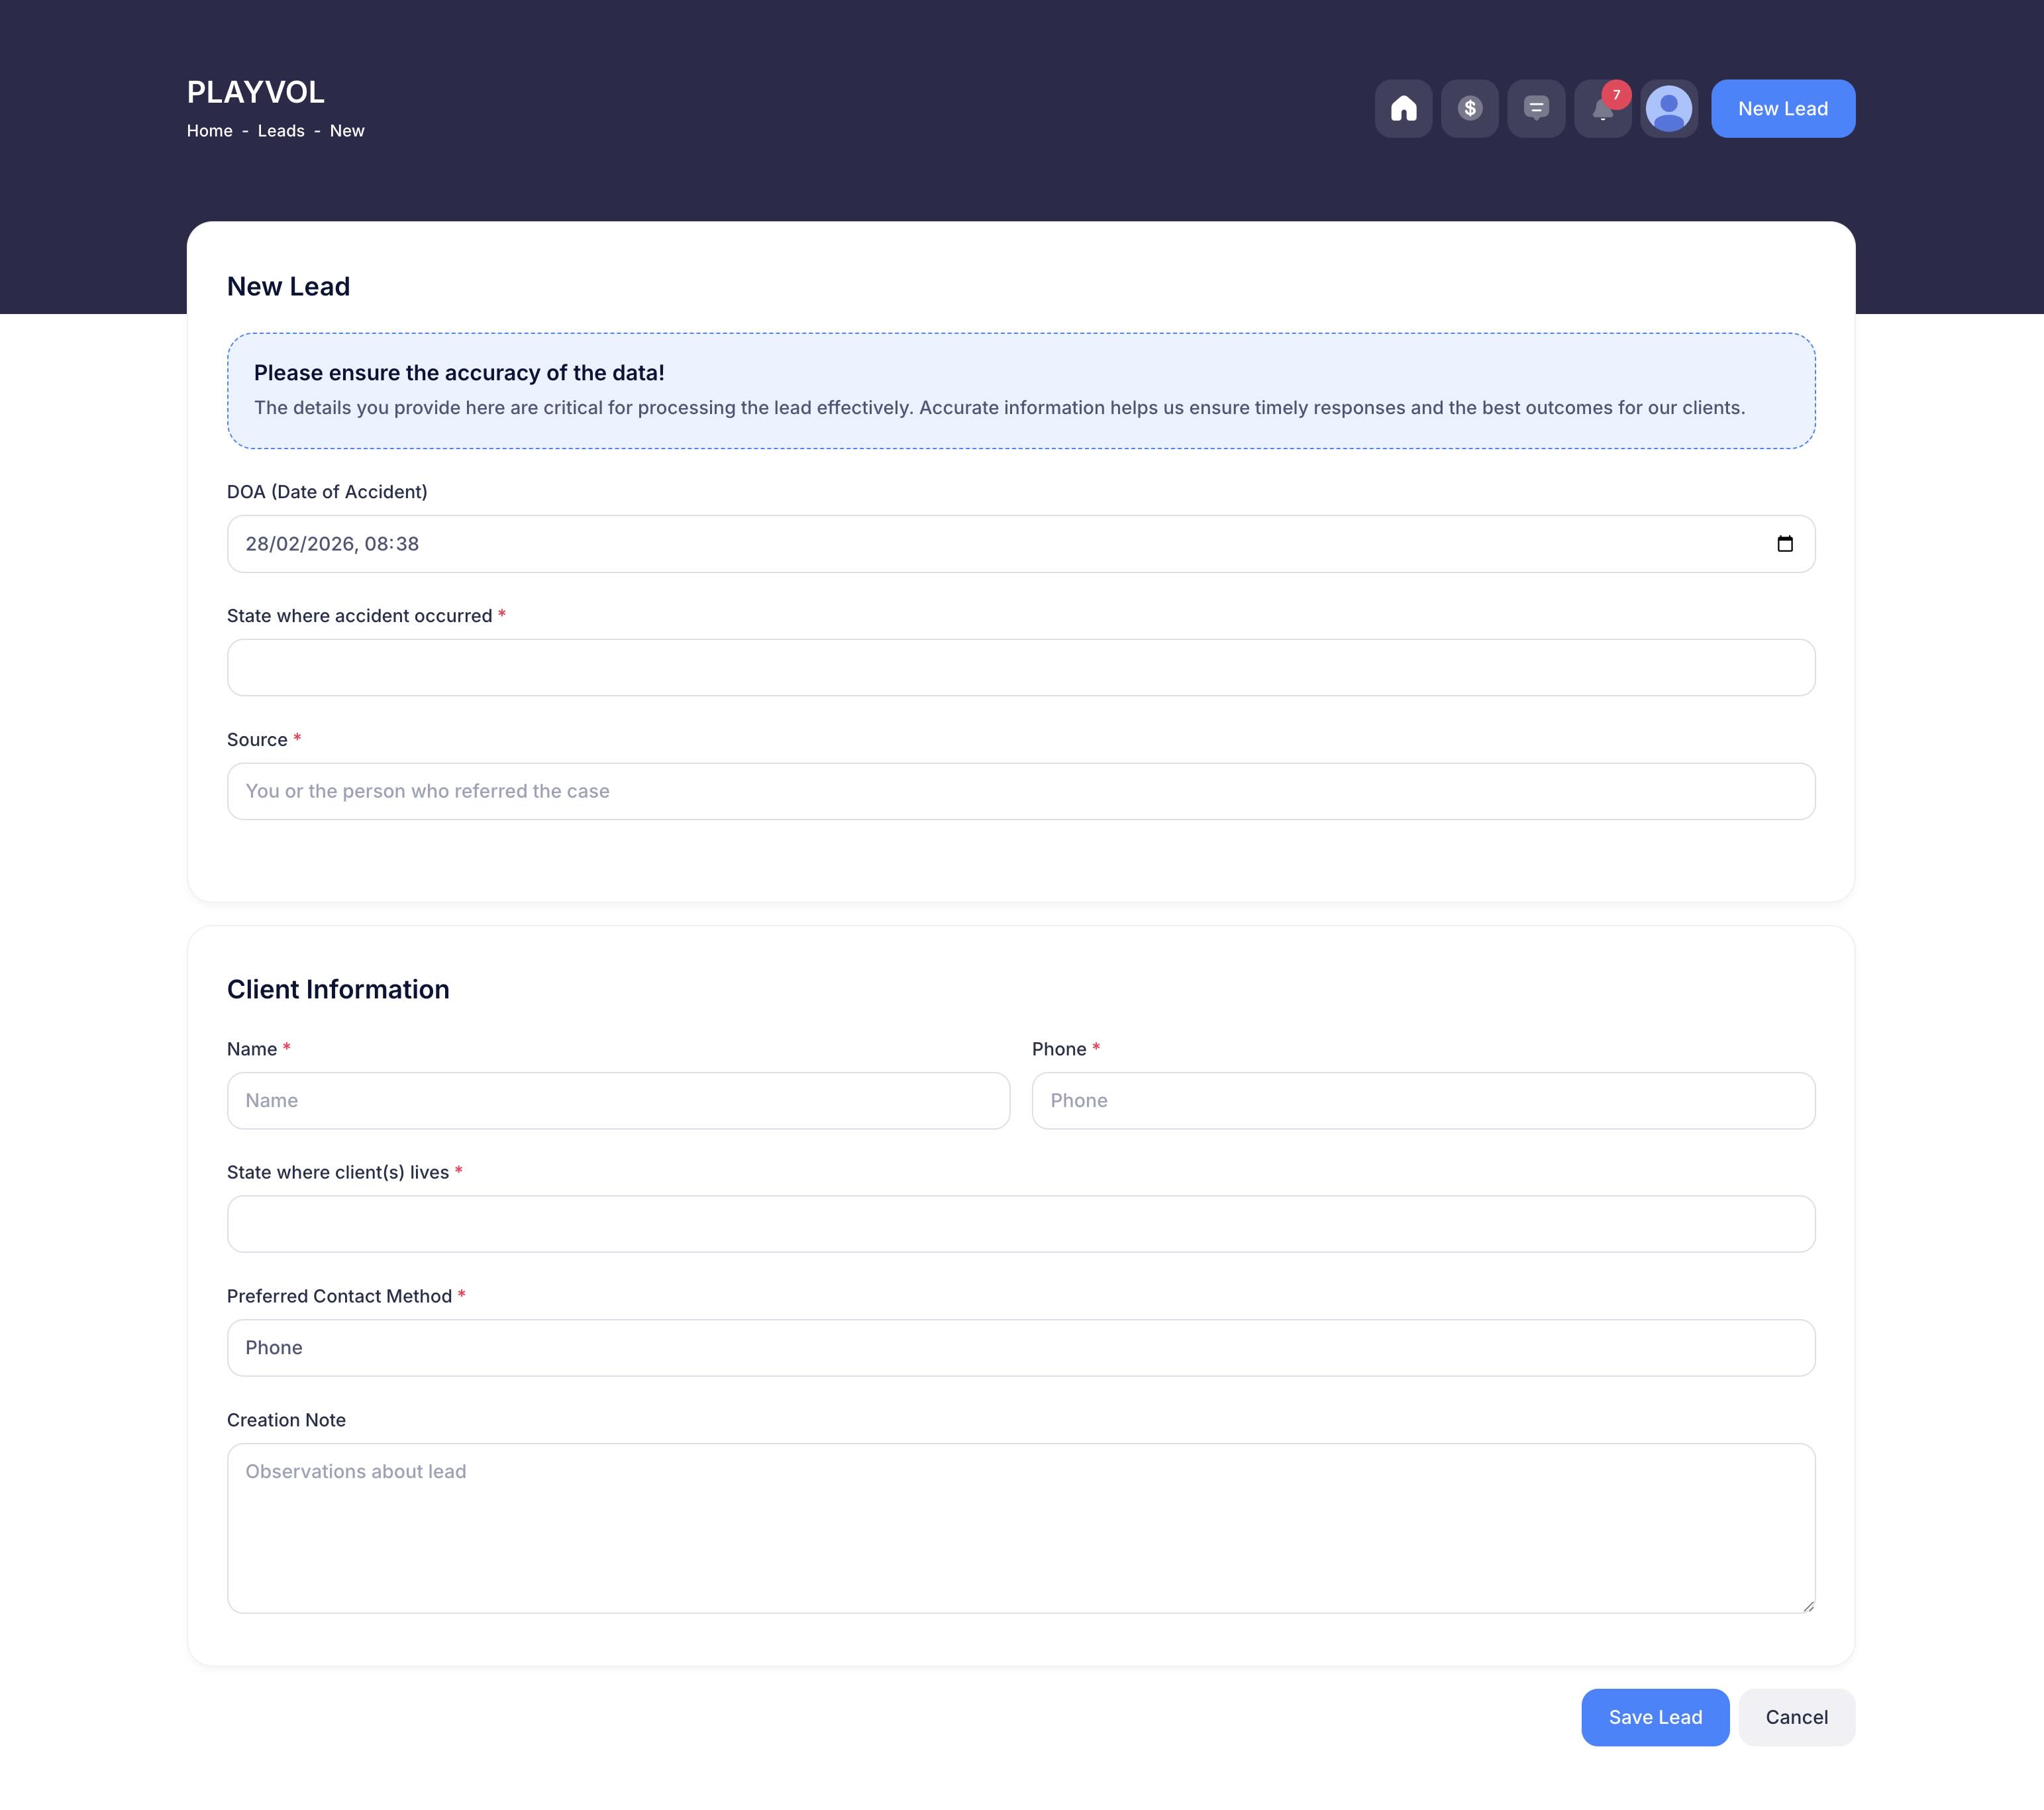Screen dimensions: 2044x1810
Task: Click the PLAYVOL logo
Action: [255, 92]
